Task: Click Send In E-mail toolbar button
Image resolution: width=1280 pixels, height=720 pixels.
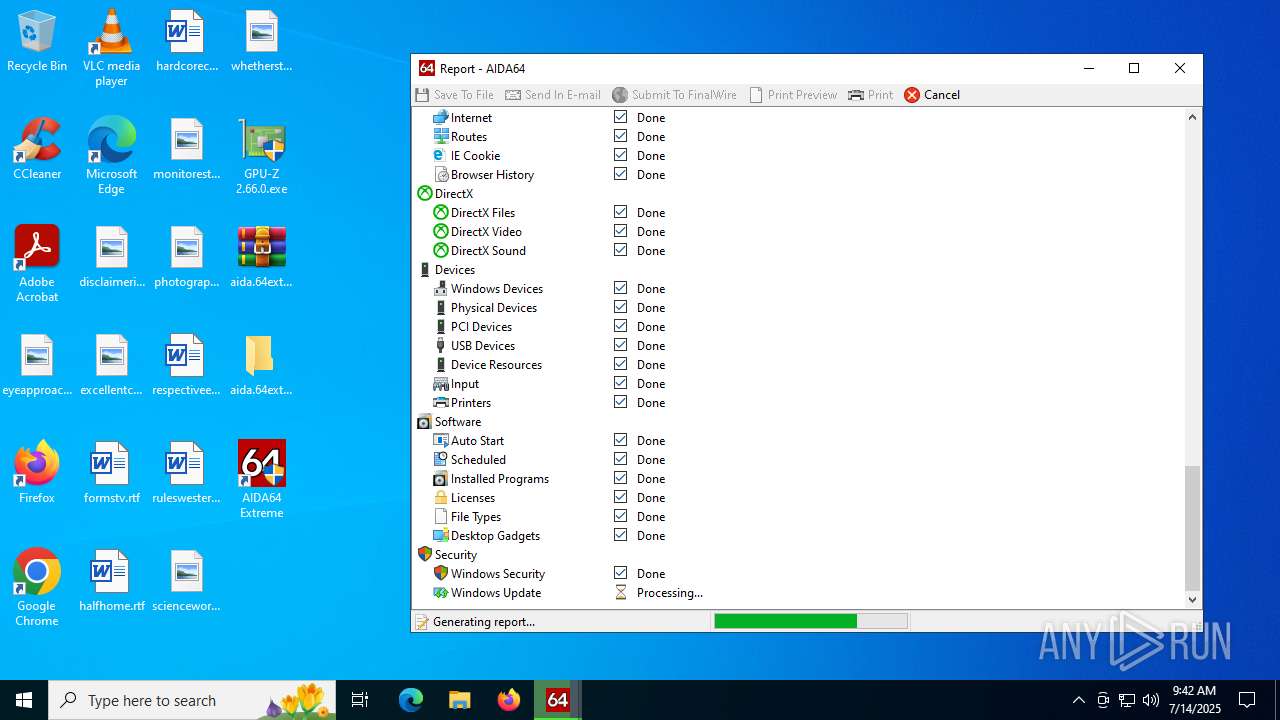Action: pyautogui.click(x=553, y=95)
